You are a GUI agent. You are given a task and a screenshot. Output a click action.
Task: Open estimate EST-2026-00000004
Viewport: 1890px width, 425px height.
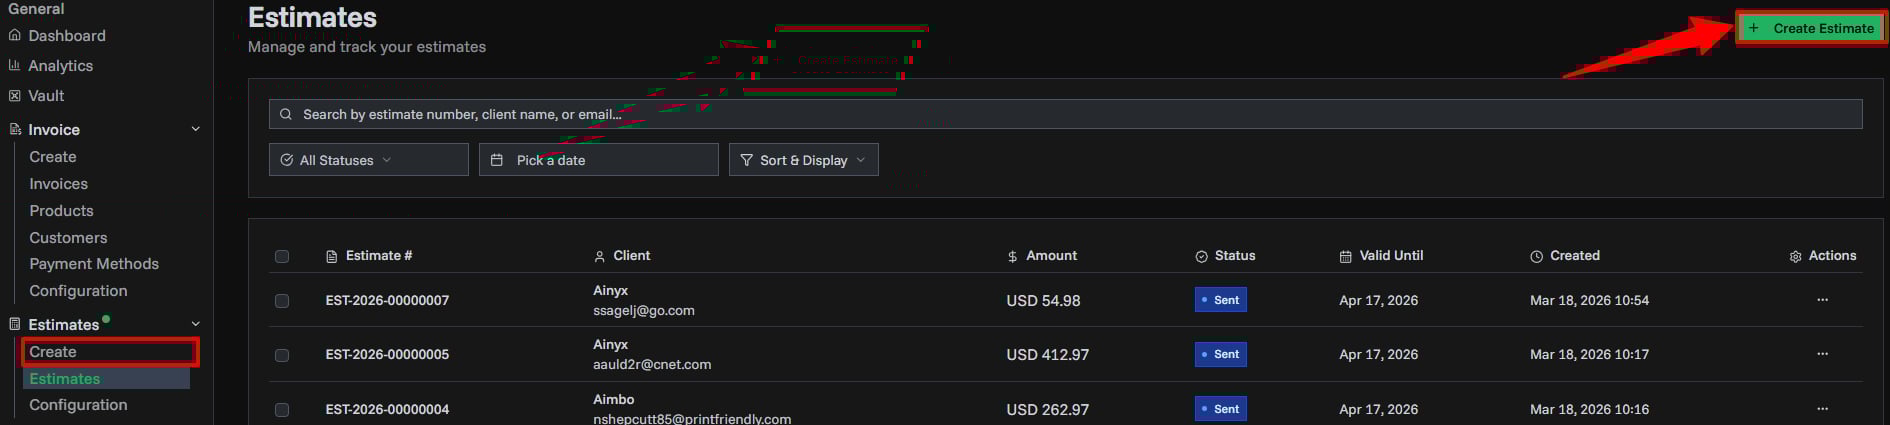(x=387, y=409)
